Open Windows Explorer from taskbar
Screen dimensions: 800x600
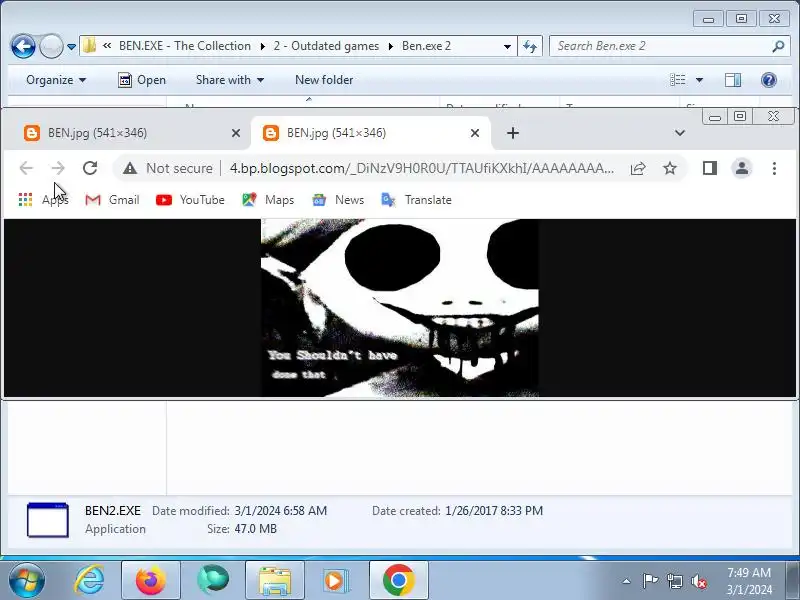[x=274, y=580]
